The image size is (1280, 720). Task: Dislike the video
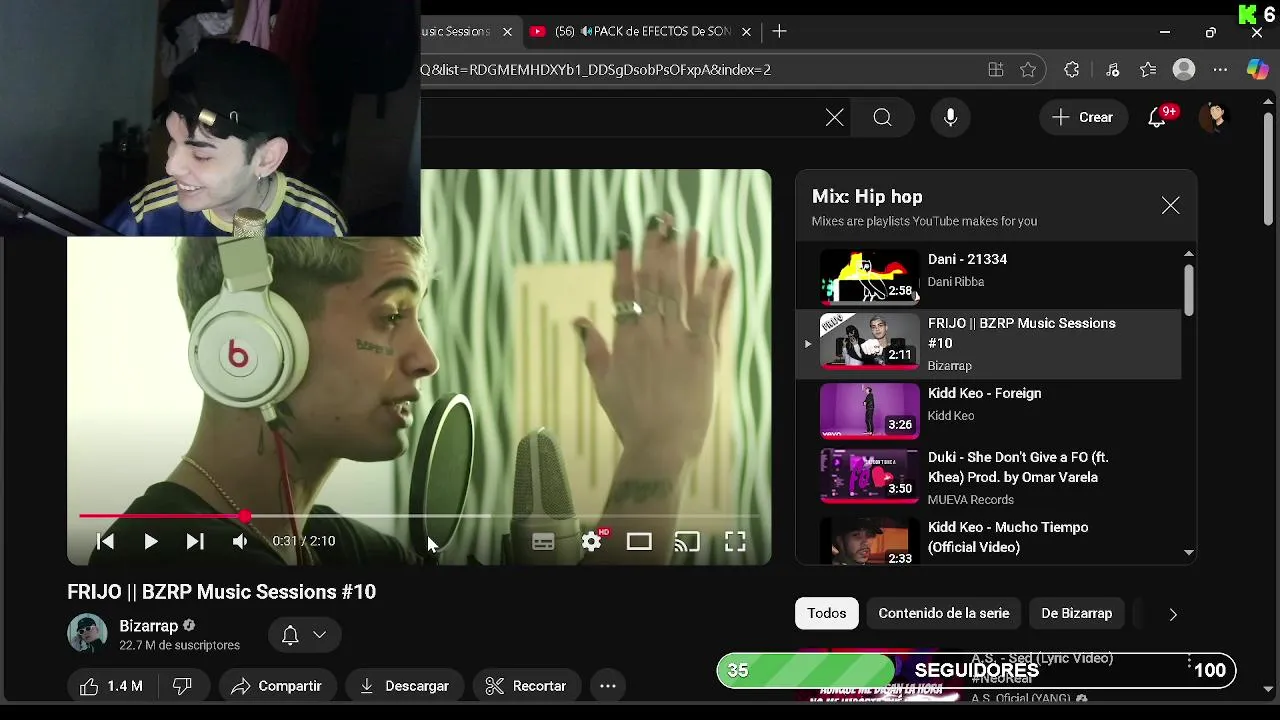[x=182, y=686]
